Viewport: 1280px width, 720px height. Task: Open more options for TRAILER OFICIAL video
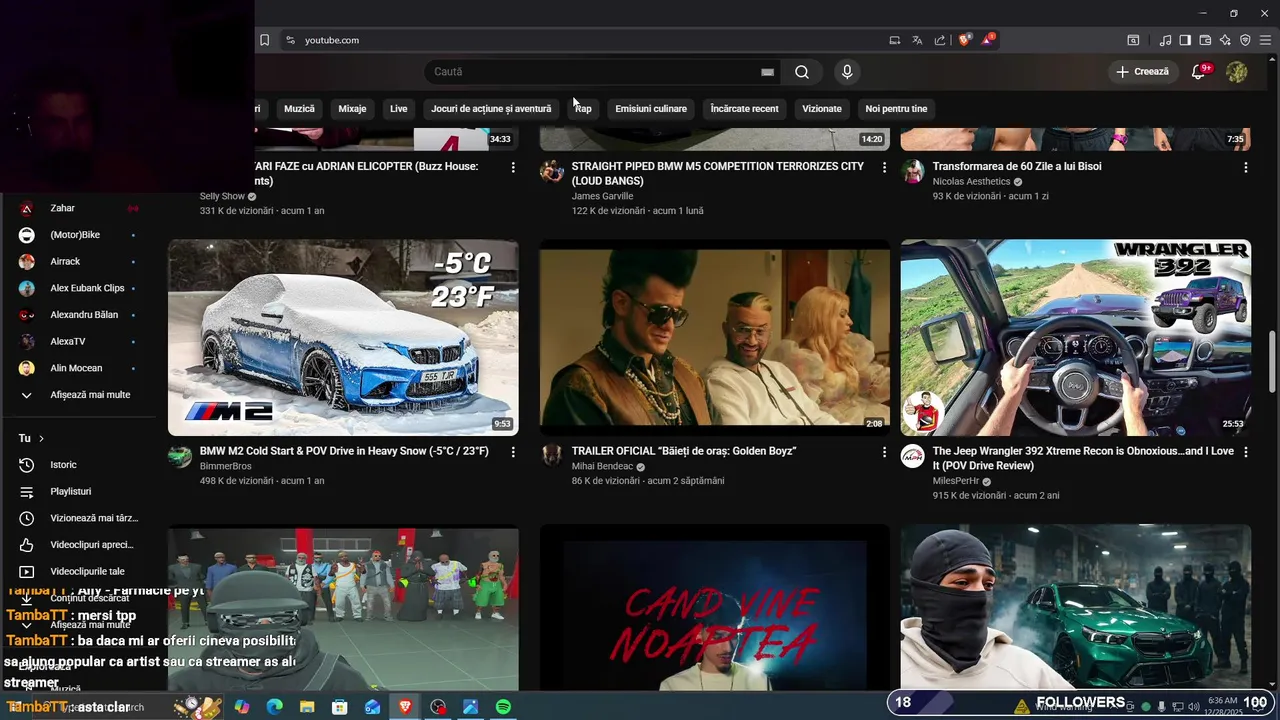point(884,452)
